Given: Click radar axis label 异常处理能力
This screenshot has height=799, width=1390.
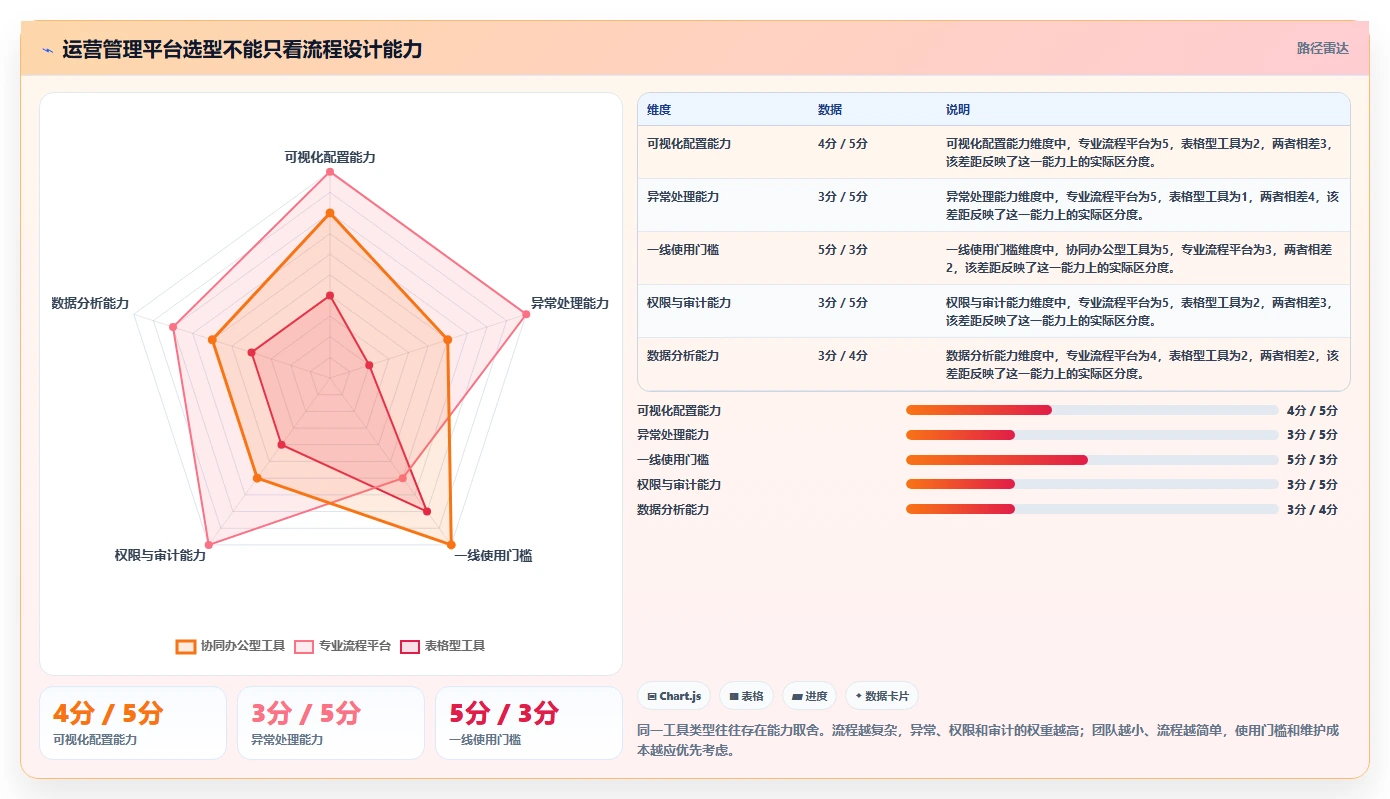Looking at the screenshot, I should [x=569, y=303].
